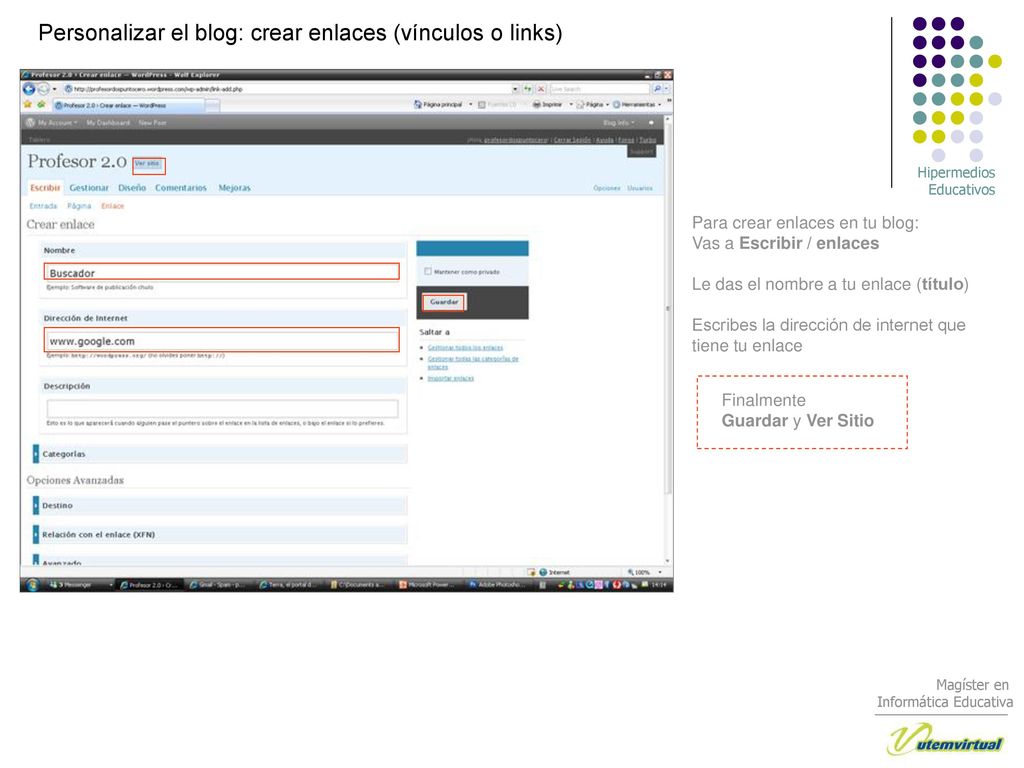1024x768 pixels.
Task: Click the Cerrar Sesión link
Action: [572, 140]
